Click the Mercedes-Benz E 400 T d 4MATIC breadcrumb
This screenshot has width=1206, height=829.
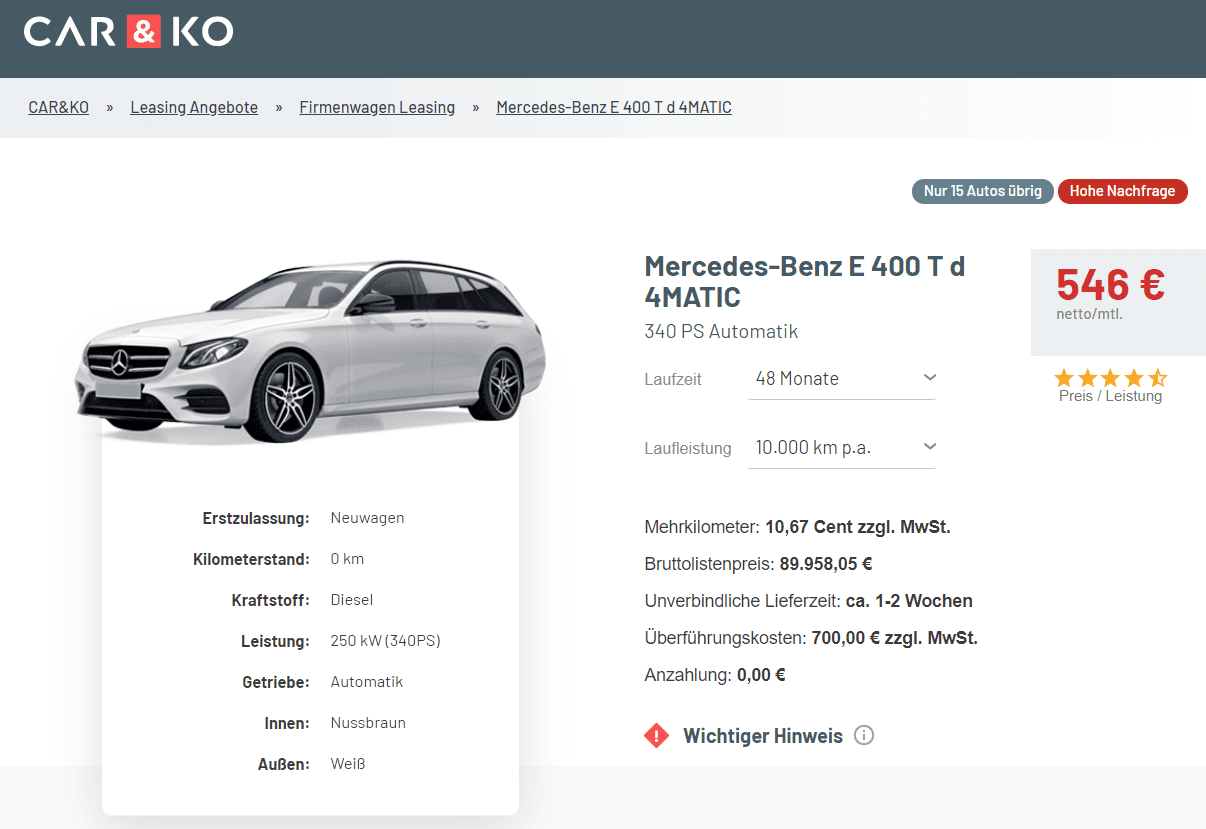[x=614, y=107]
